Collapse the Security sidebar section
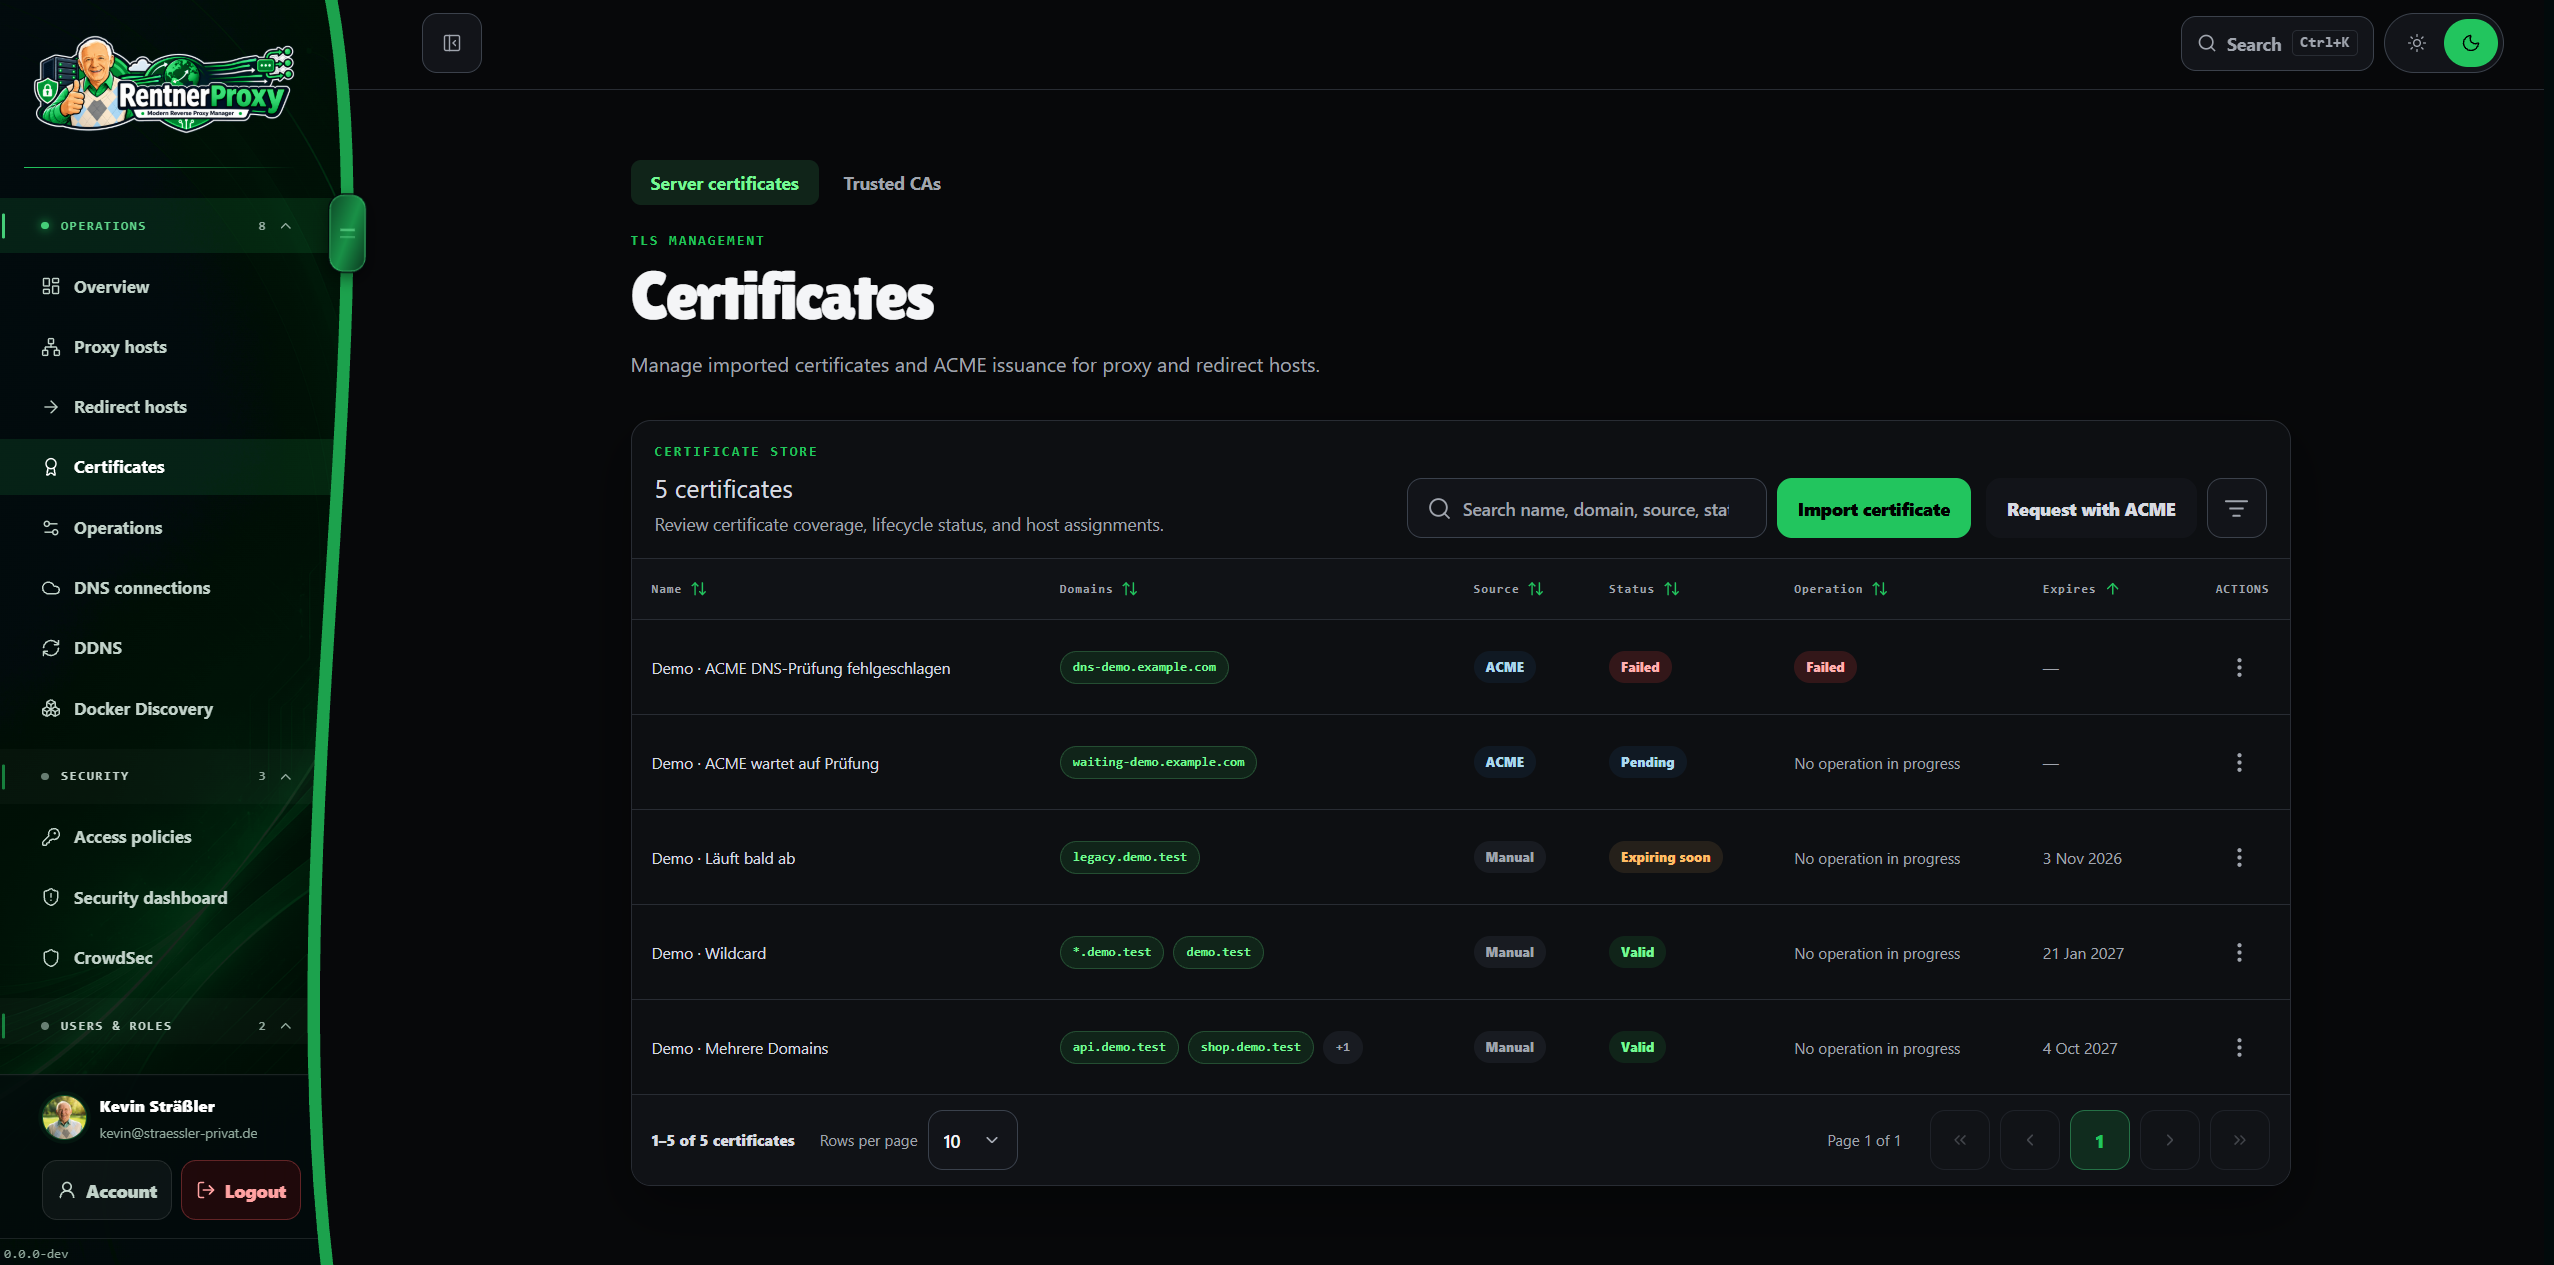 [286, 776]
